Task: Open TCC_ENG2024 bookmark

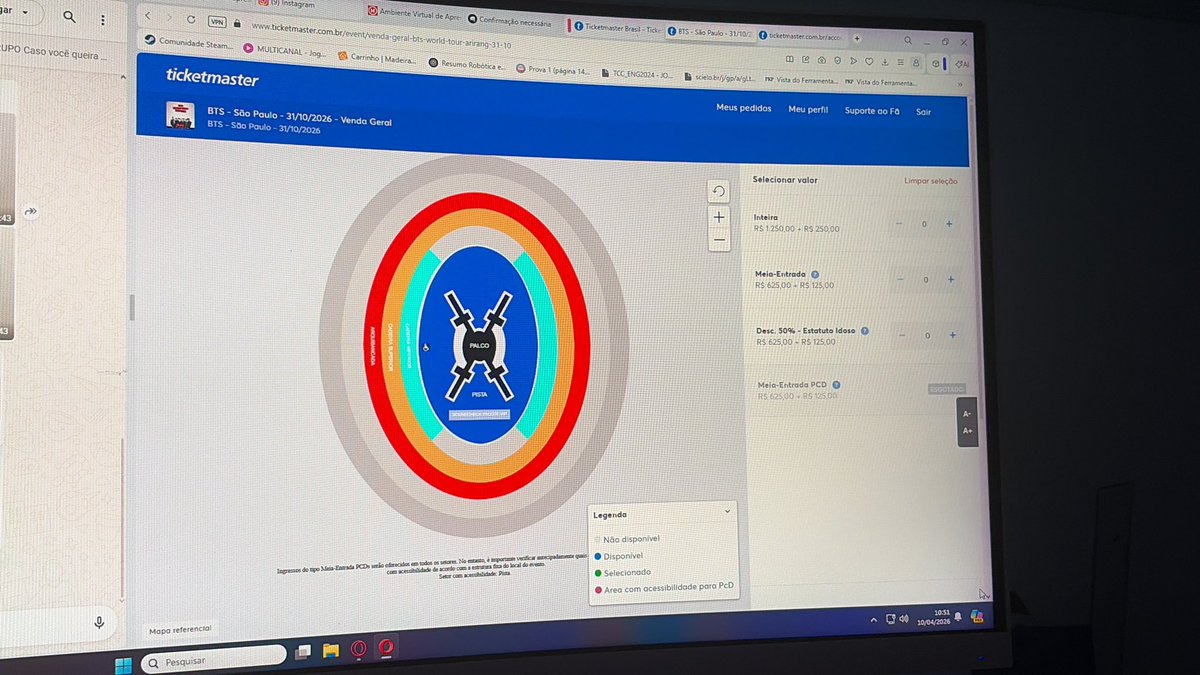Action: [637, 73]
